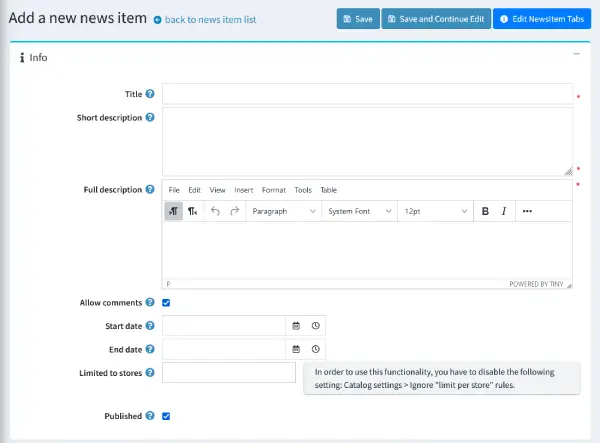Toggle the Allow comments checkbox
The width and height of the screenshot is (600, 443).
click(166, 303)
